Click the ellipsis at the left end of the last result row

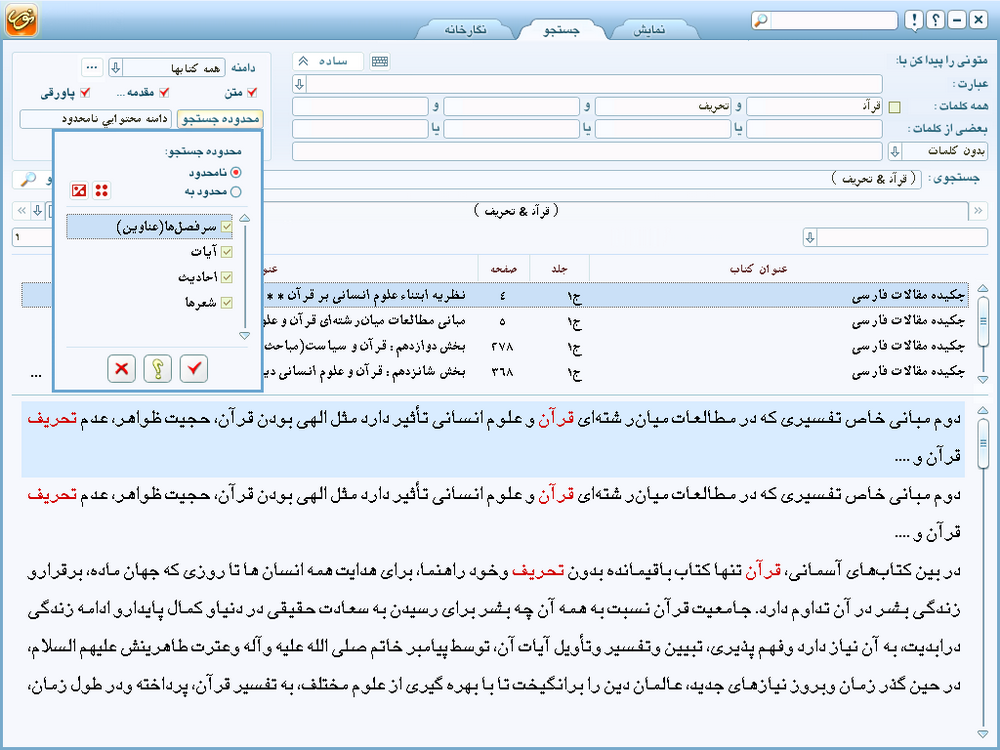36,374
